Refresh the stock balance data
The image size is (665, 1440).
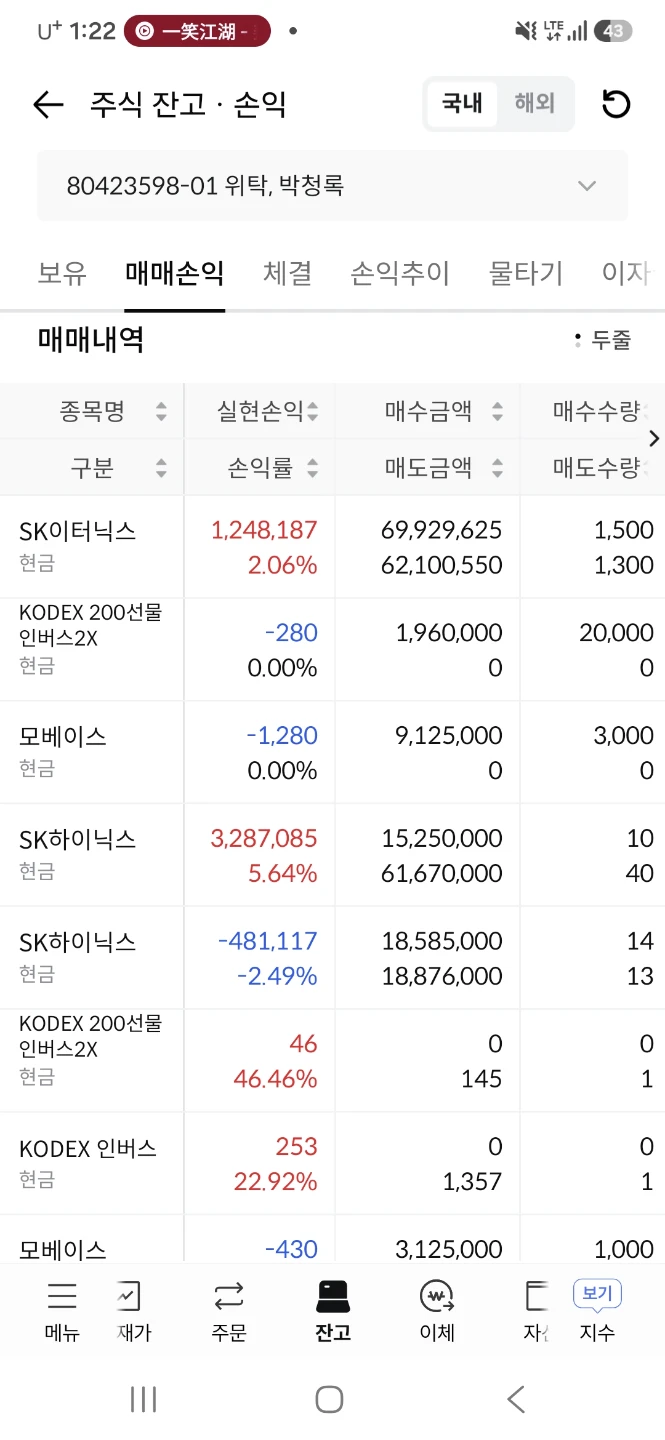[616, 104]
